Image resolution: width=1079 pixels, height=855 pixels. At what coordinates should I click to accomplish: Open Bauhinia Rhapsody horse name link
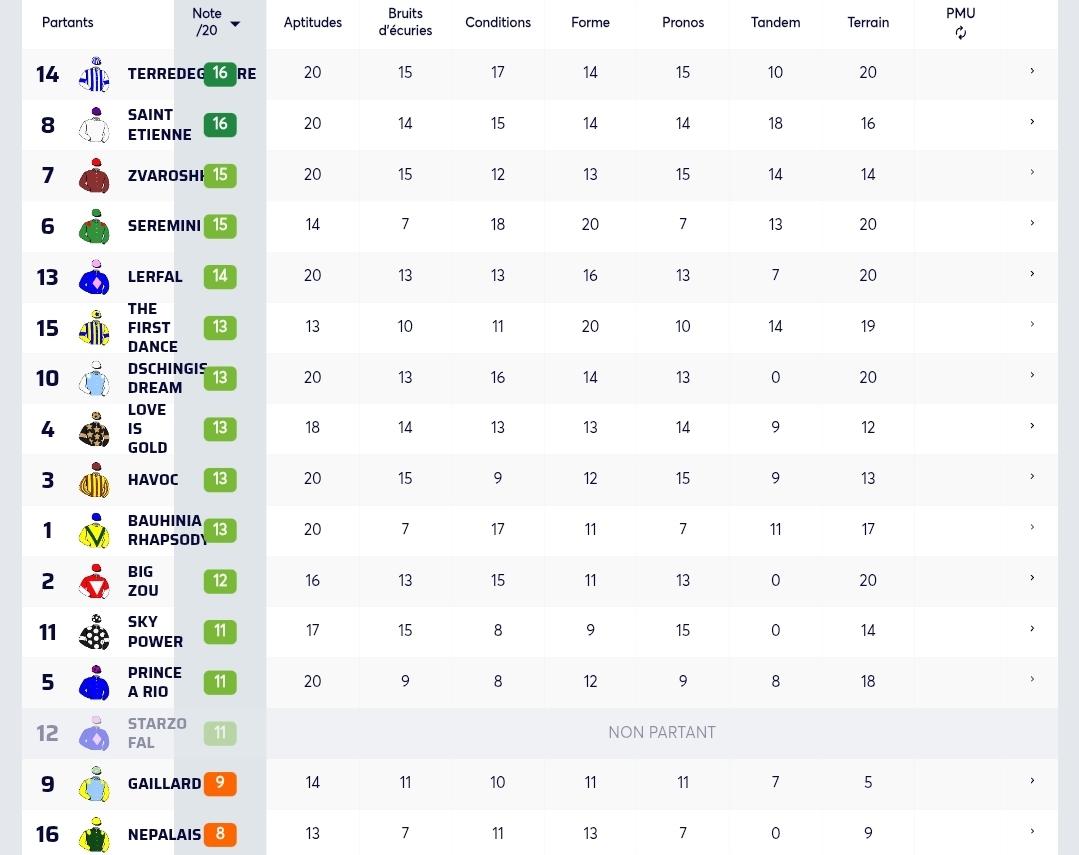pyautogui.click(x=166, y=530)
